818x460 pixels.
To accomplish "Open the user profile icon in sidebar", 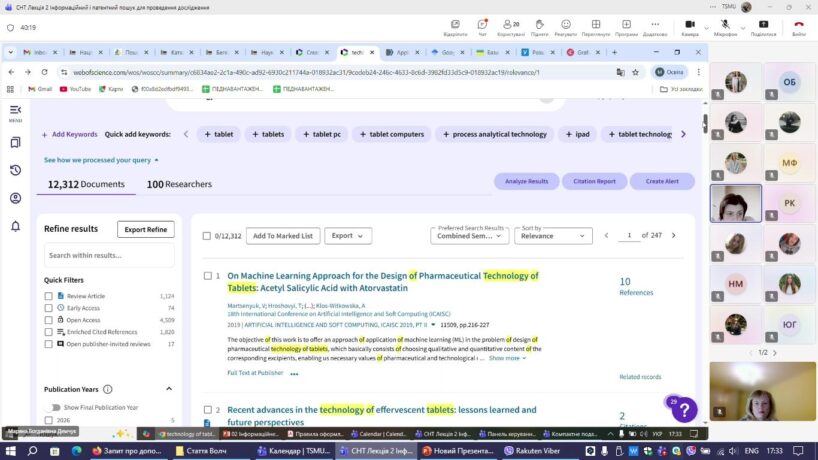I will coord(15,198).
